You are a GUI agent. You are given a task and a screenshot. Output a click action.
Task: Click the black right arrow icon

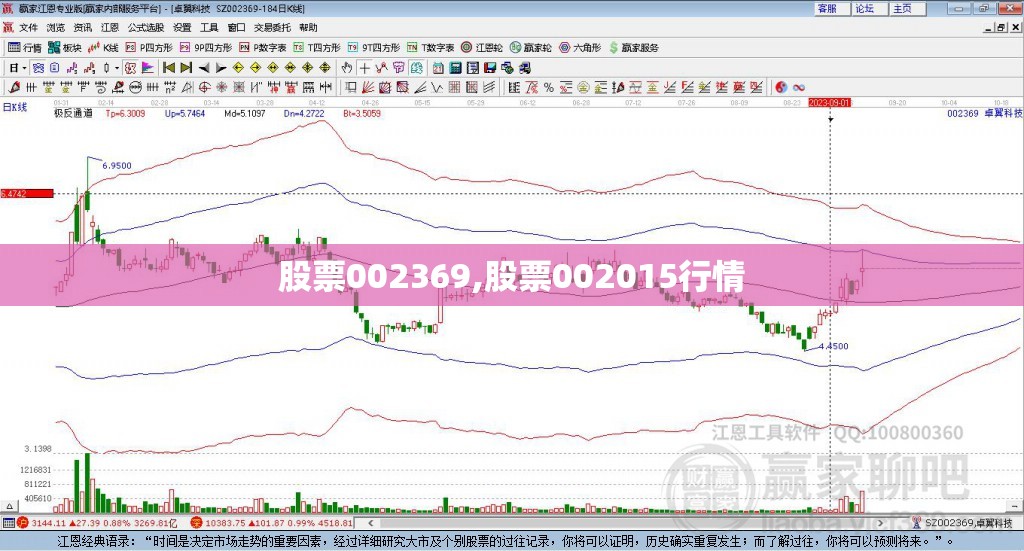point(221,68)
